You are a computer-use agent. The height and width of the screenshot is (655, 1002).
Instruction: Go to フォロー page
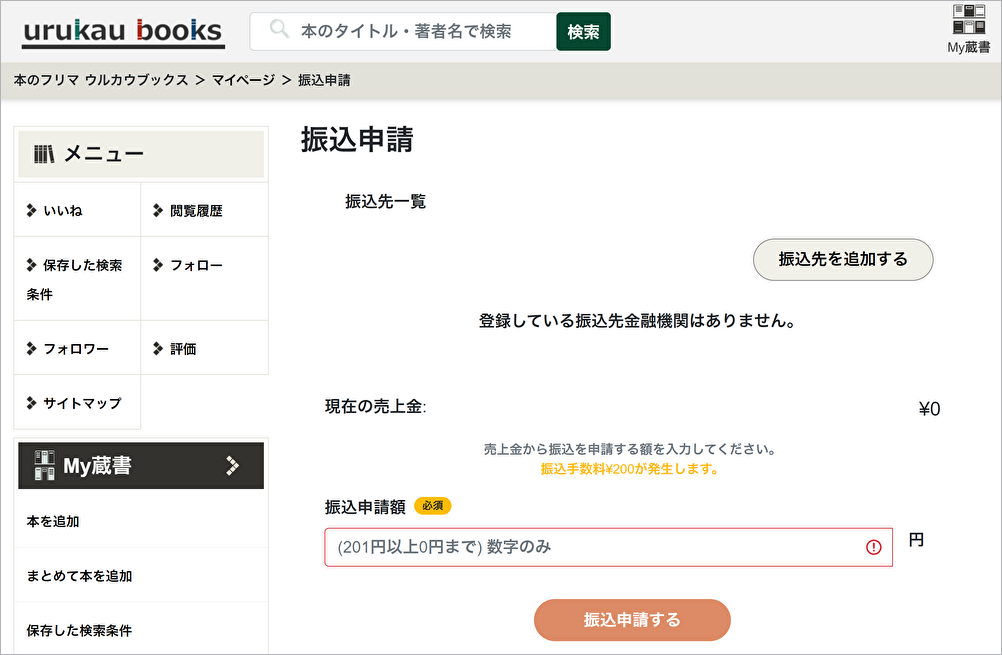coord(196,265)
